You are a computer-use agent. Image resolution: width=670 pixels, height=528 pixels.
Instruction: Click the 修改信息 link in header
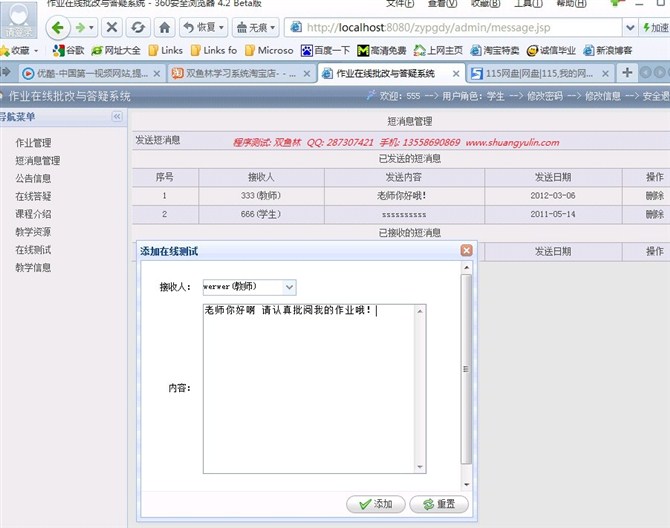pos(602,96)
